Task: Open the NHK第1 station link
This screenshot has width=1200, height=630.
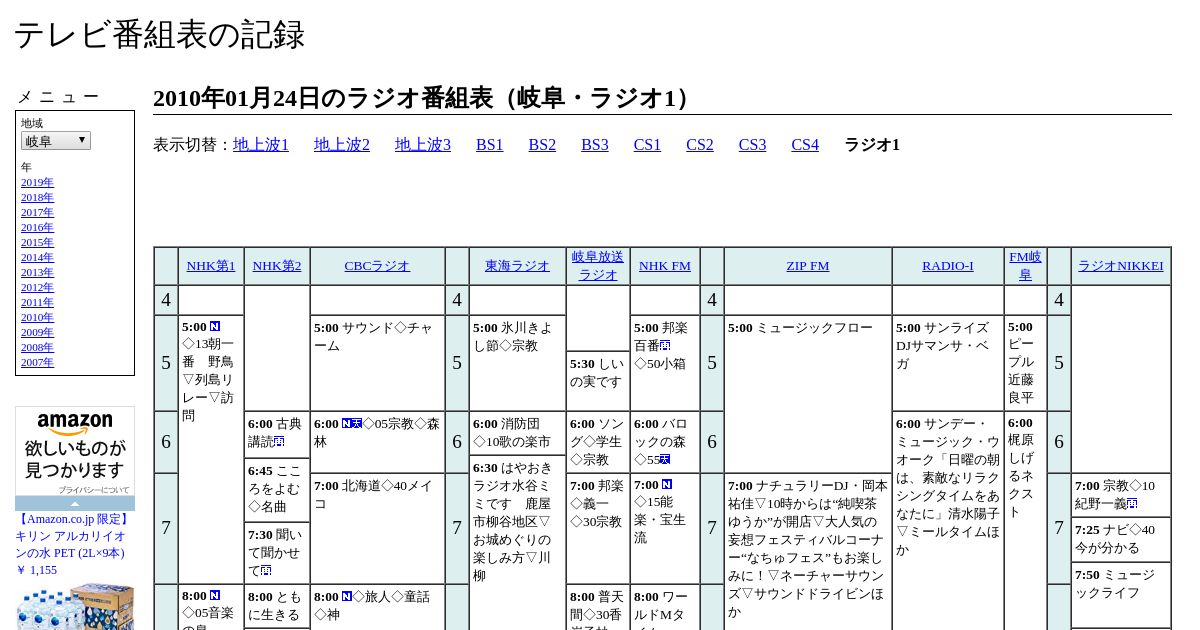Action: point(211,266)
